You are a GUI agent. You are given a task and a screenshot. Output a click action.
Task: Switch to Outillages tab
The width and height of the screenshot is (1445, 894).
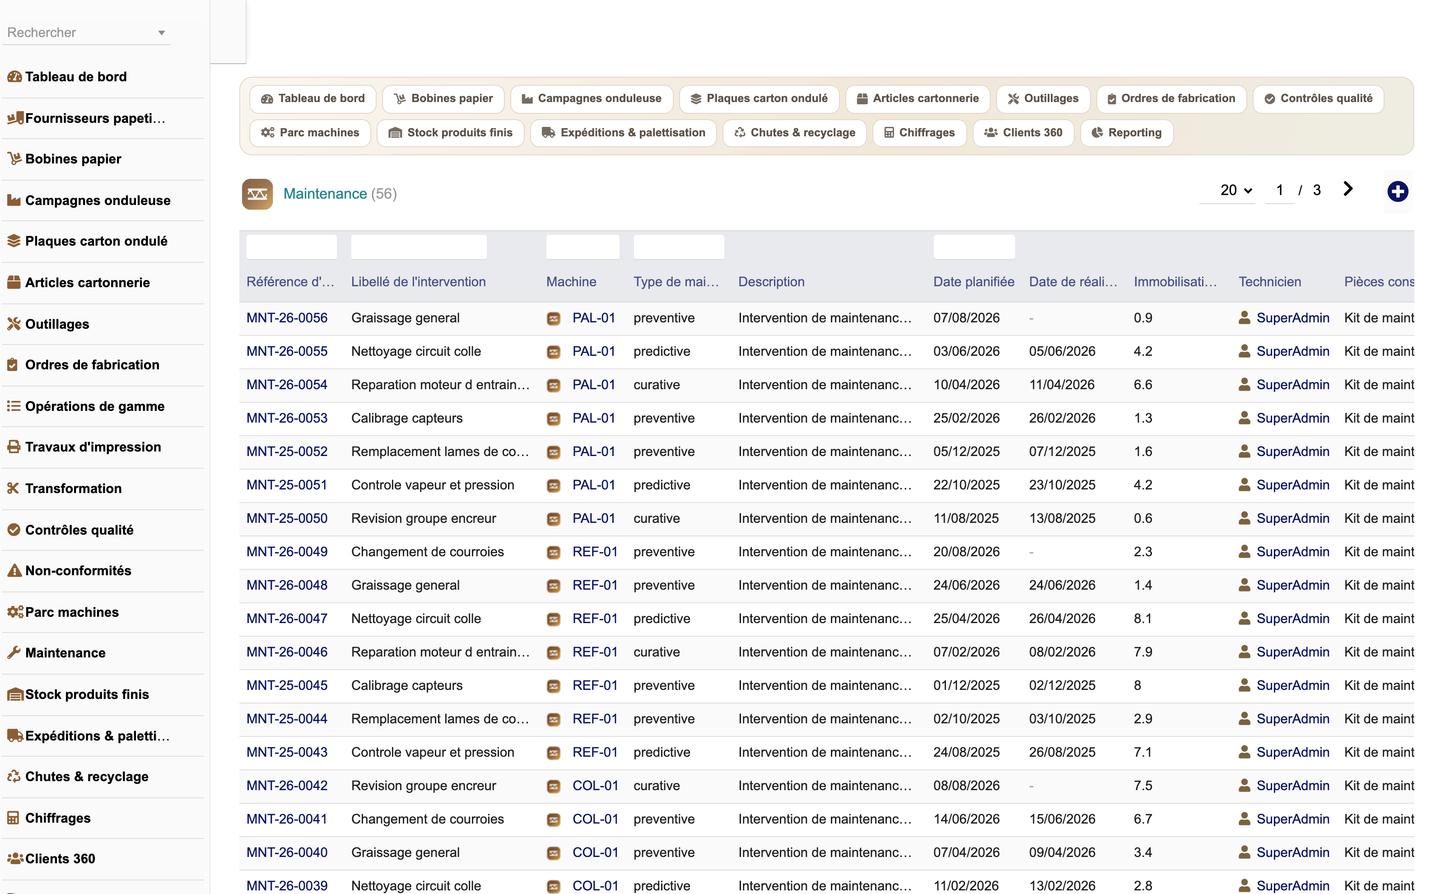pos(1043,99)
